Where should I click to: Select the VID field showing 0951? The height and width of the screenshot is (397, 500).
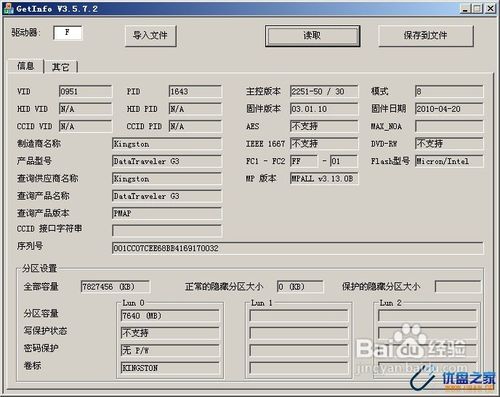click(85, 91)
